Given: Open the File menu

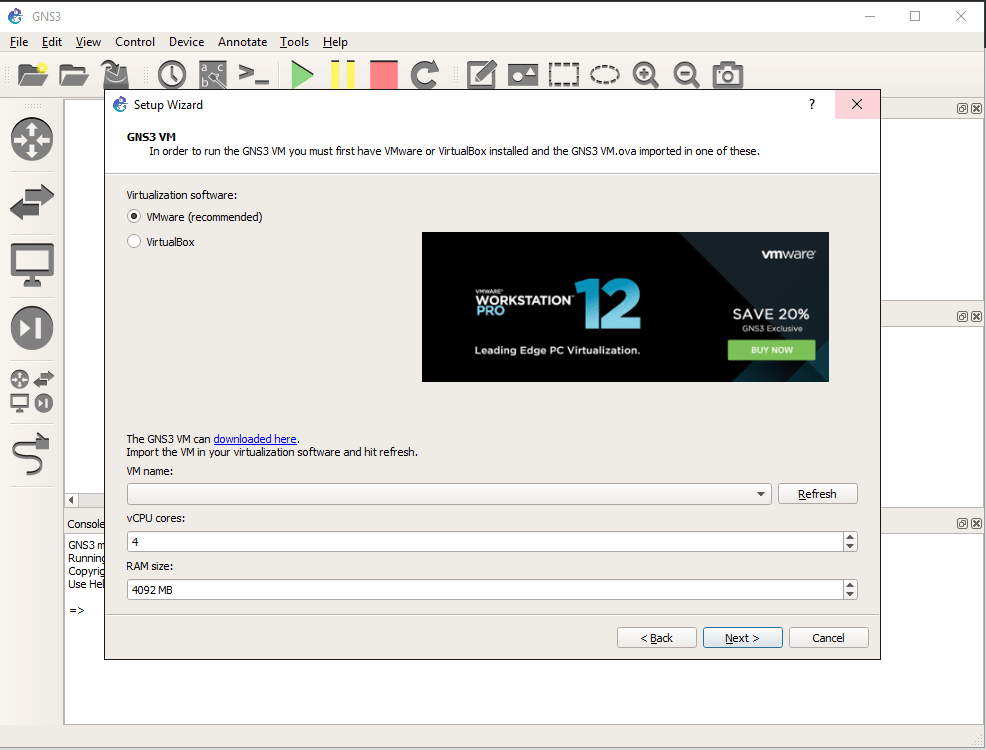Looking at the screenshot, I should 19,41.
